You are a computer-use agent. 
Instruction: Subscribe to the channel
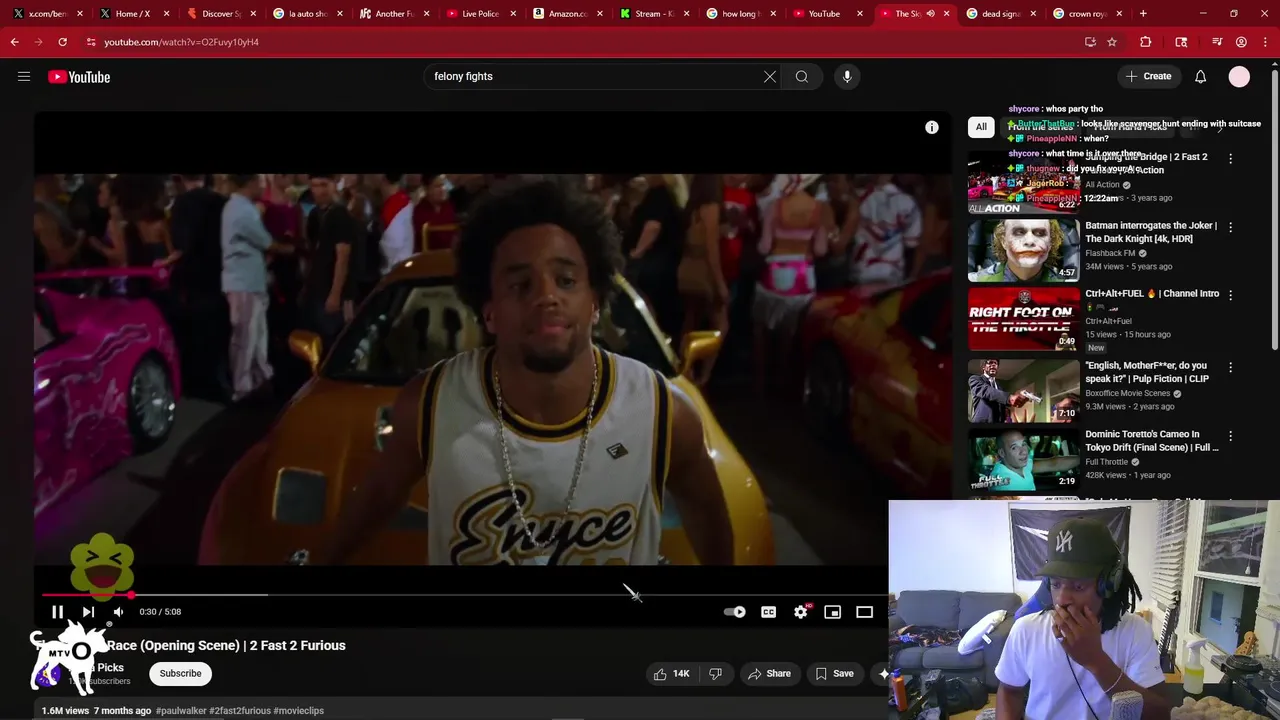pyautogui.click(x=180, y=673)
